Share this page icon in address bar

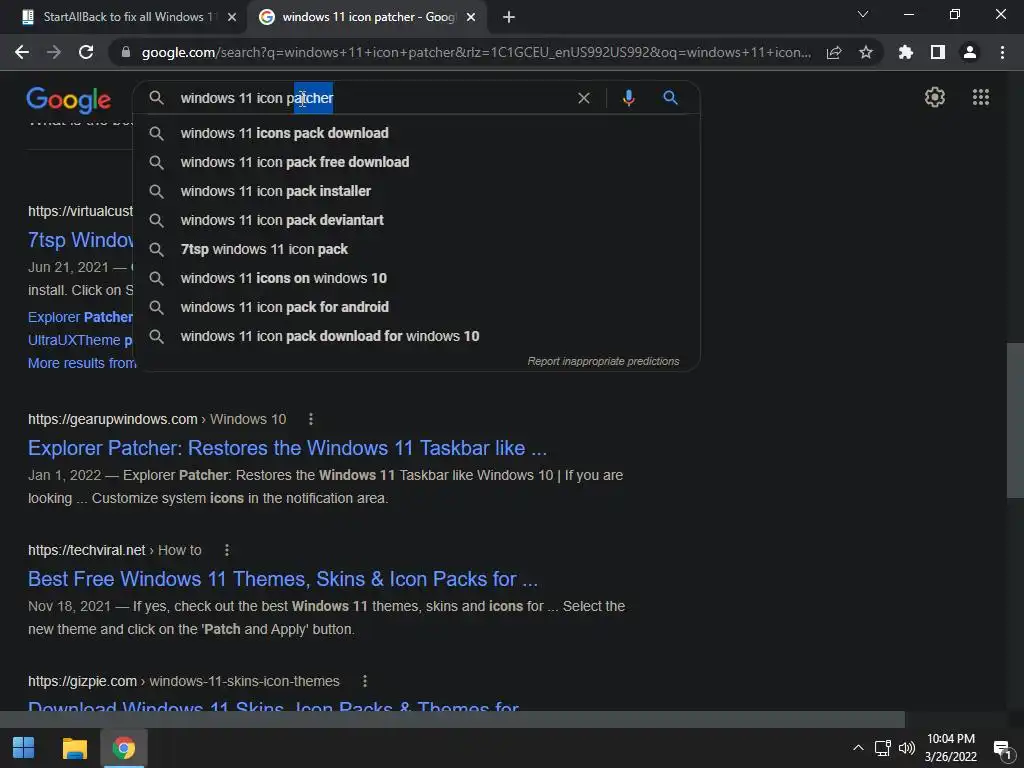(834, 52)
